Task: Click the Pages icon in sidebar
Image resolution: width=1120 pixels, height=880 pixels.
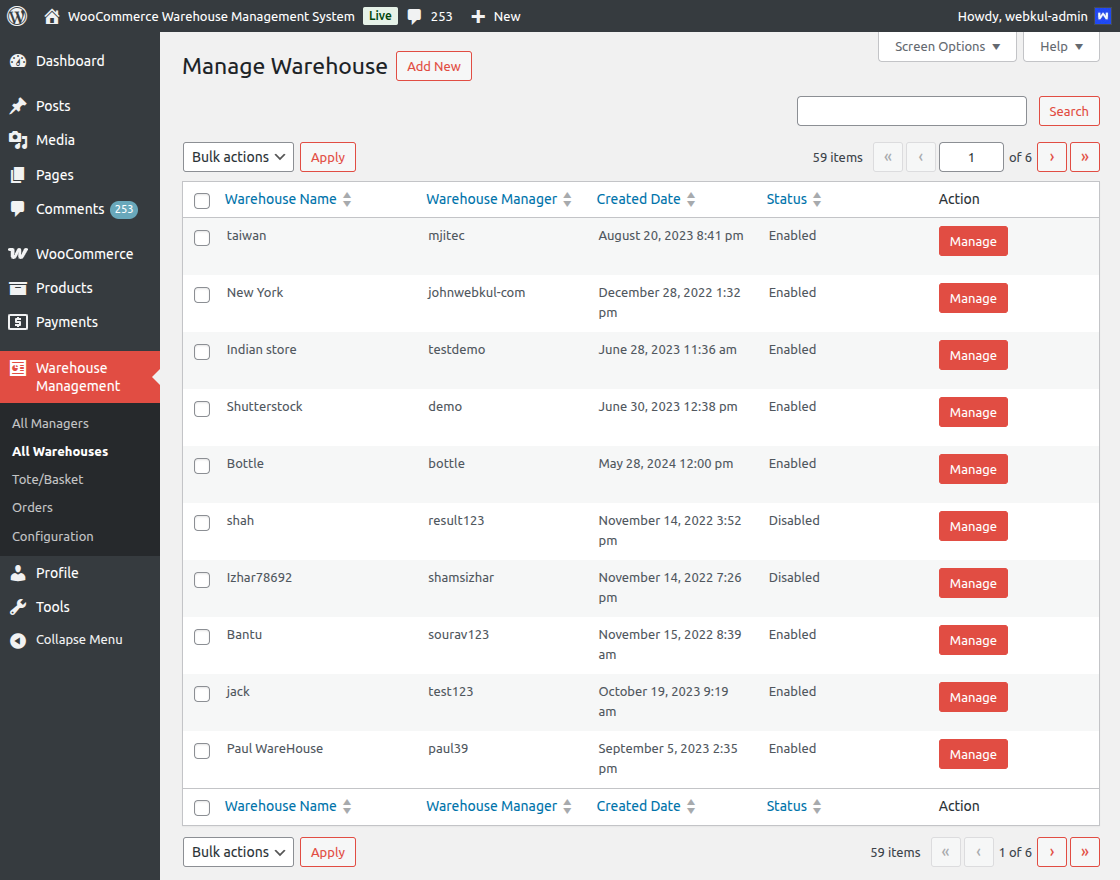Action: click(x=18, y=175)
